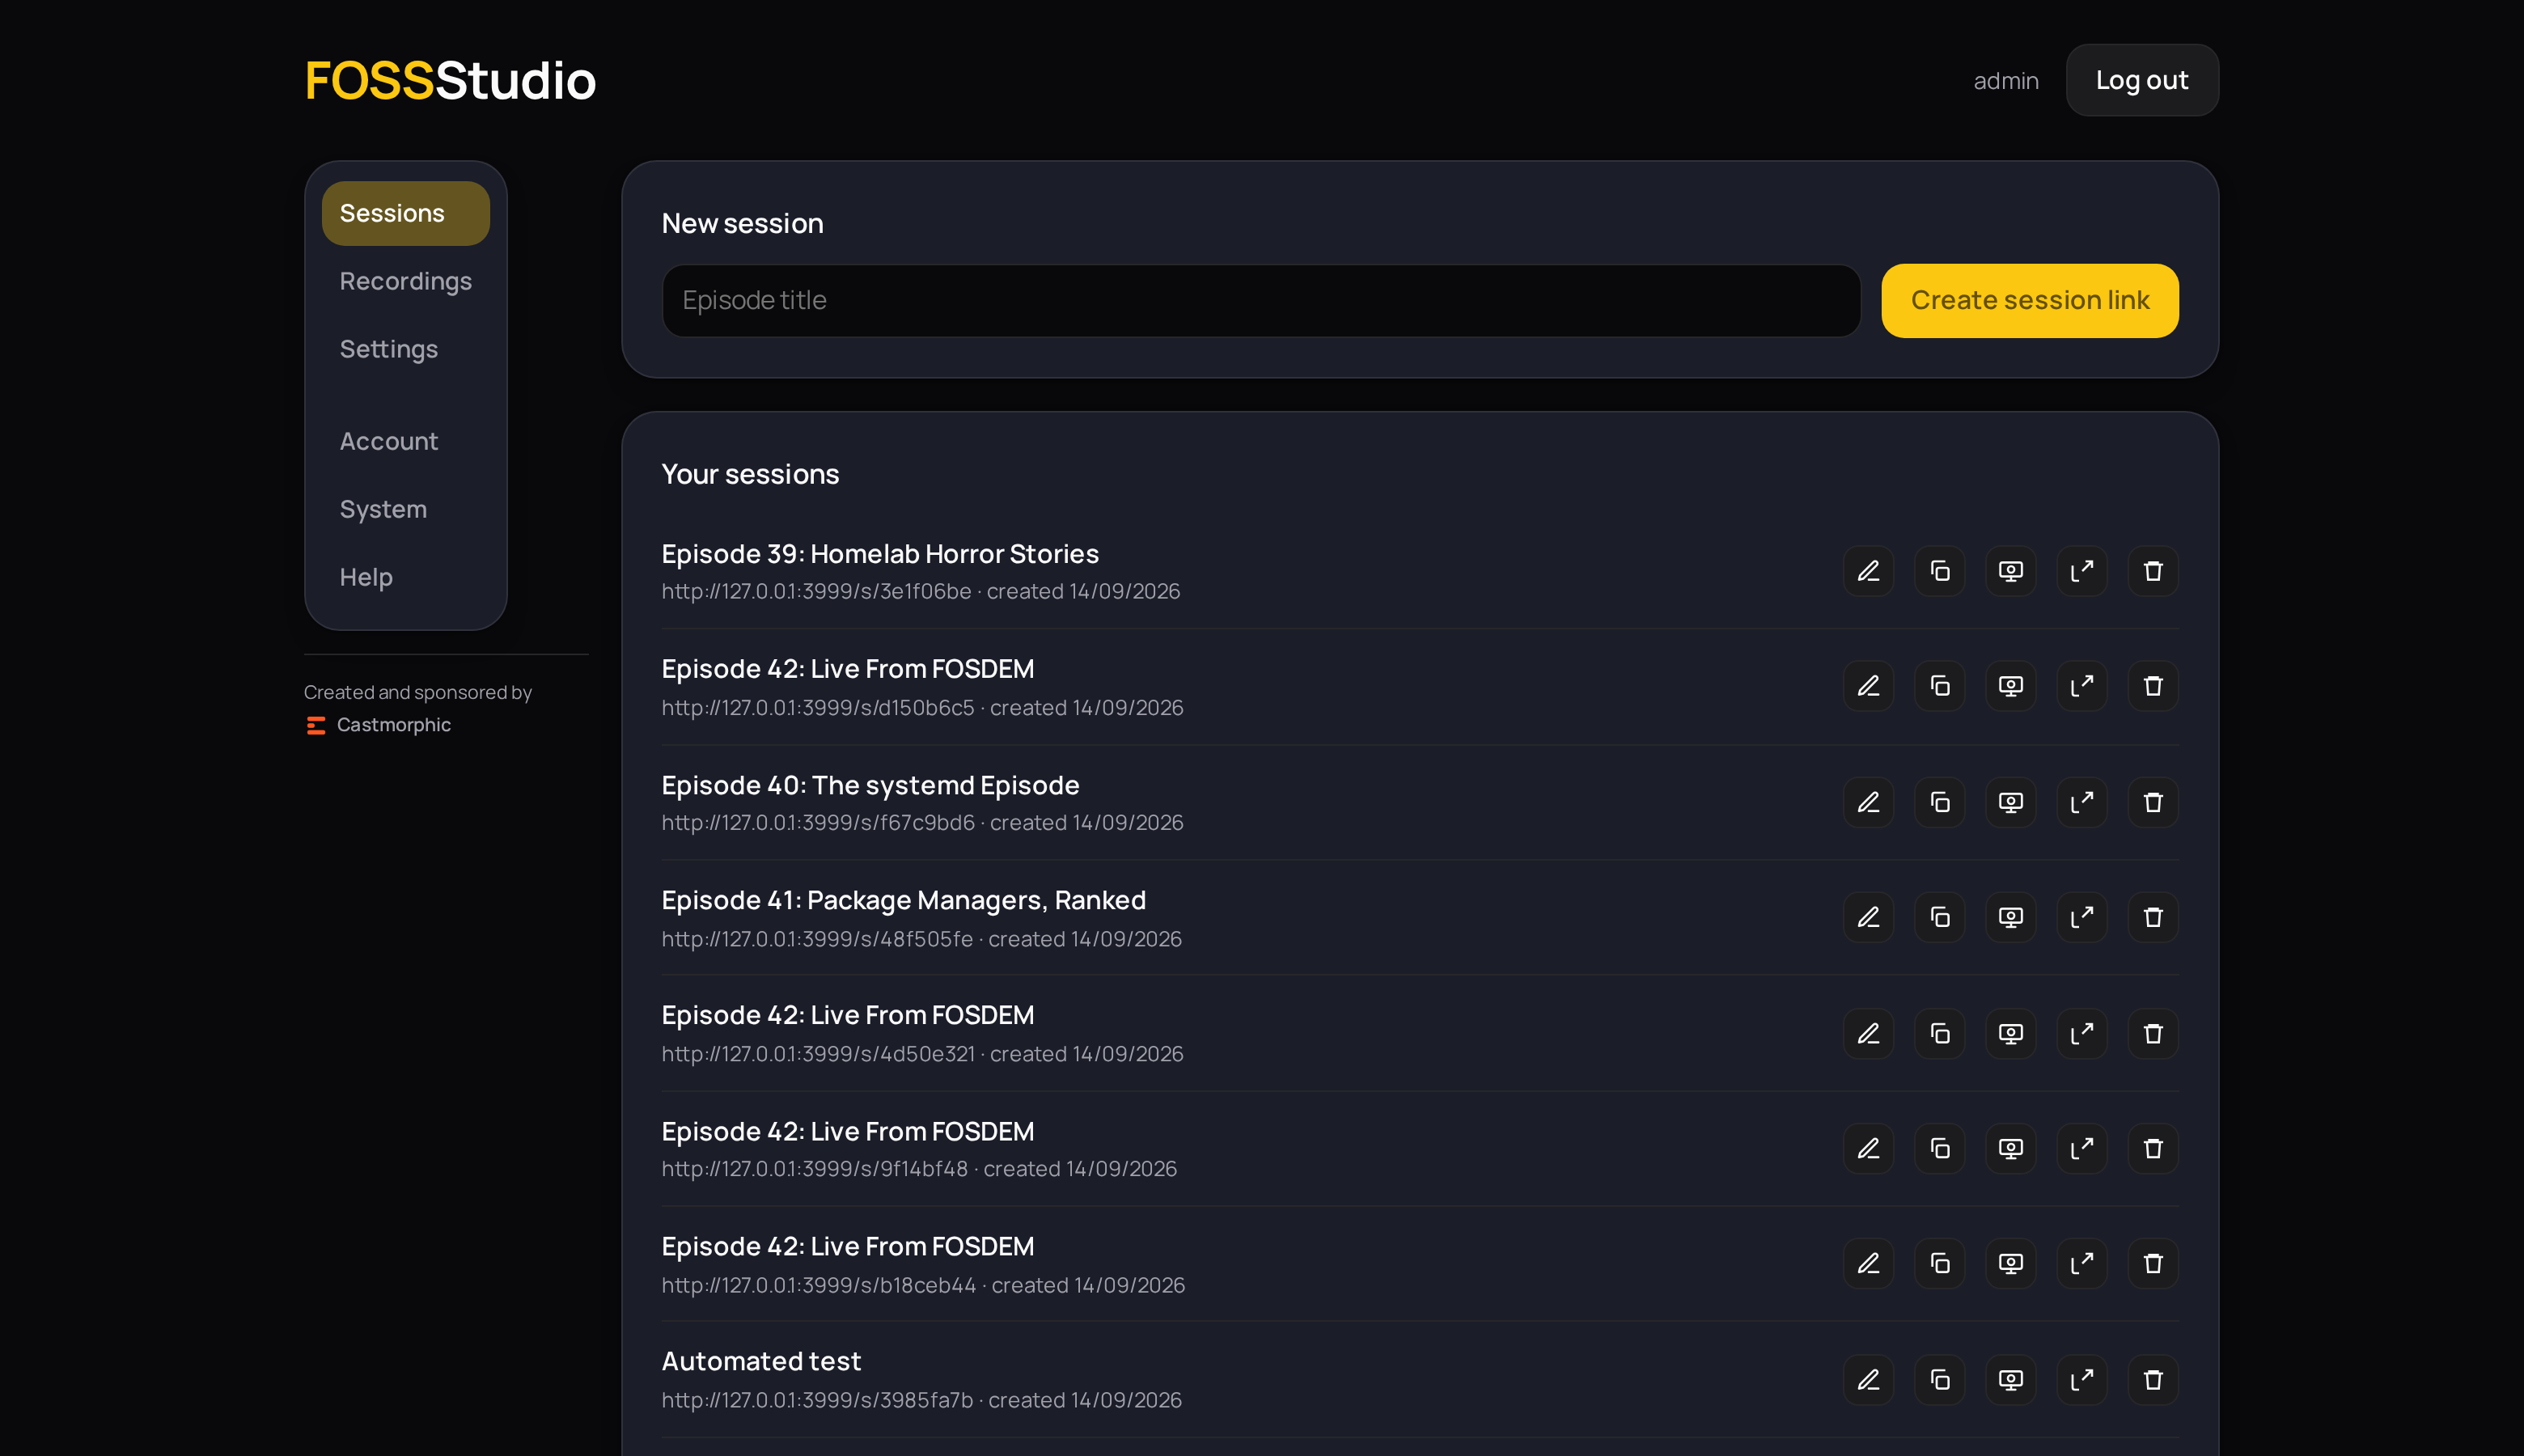
Task: Delete the session with link 9f14bf48
Action: [x=2152, y=1148]
